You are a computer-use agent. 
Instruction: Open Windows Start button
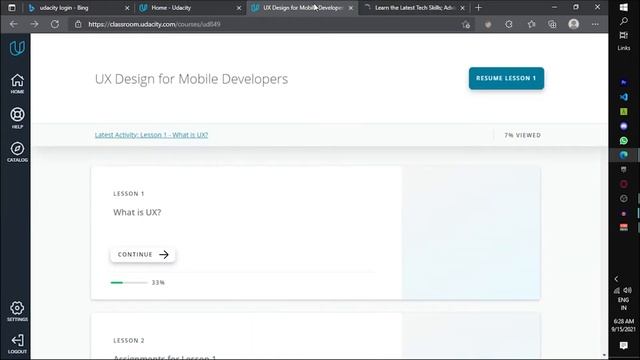(624, 7)
